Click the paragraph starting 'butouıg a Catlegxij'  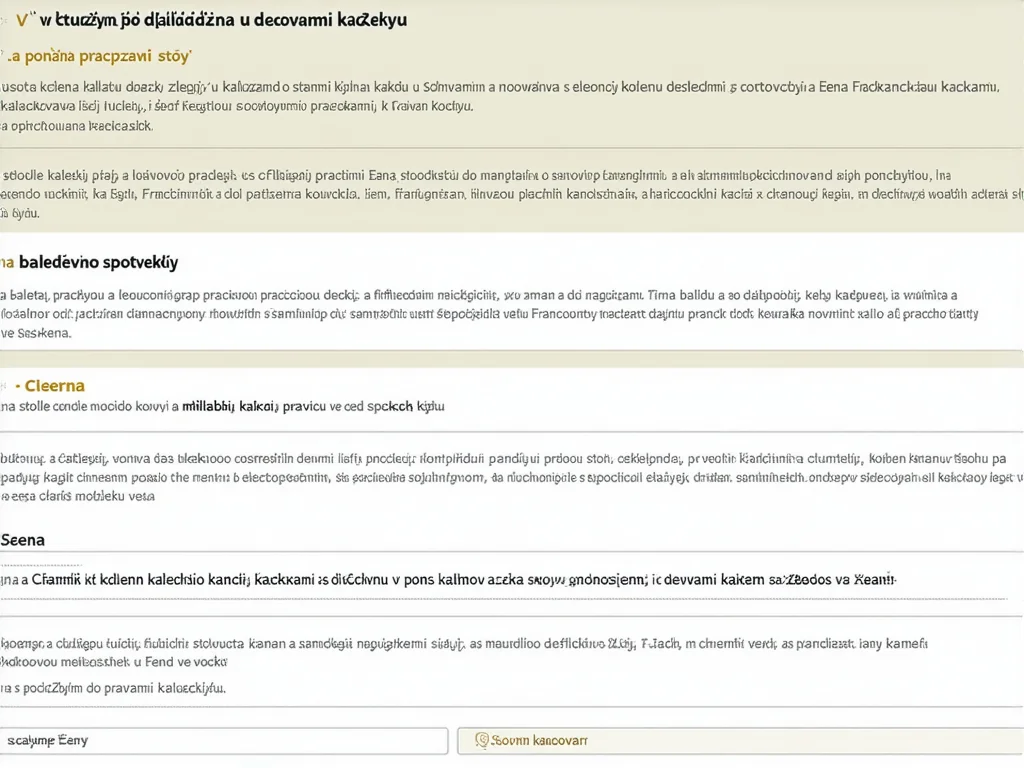tap(512, 477)
